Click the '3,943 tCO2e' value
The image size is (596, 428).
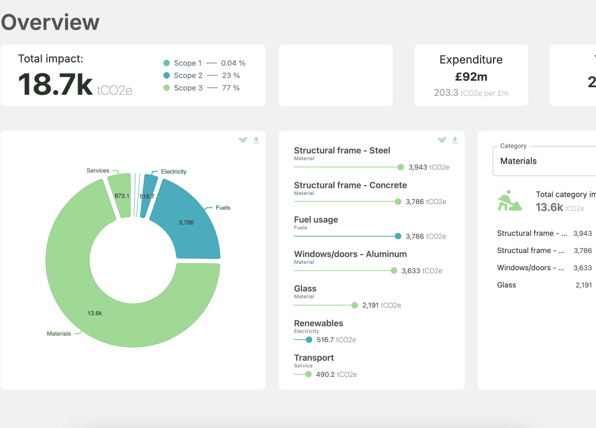point(429,167)
